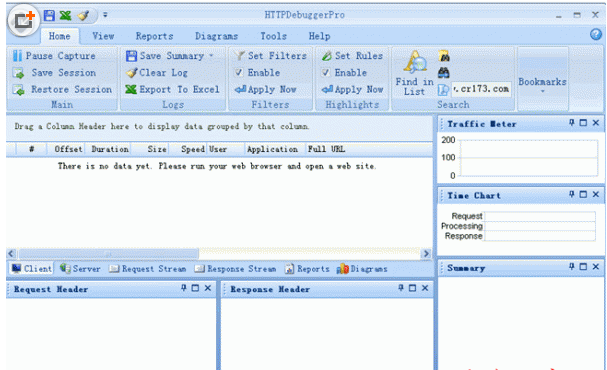Click the broom clear icon in quick access toolbar
The width and height of the screenshot is (607, 370).
[83, 15]
